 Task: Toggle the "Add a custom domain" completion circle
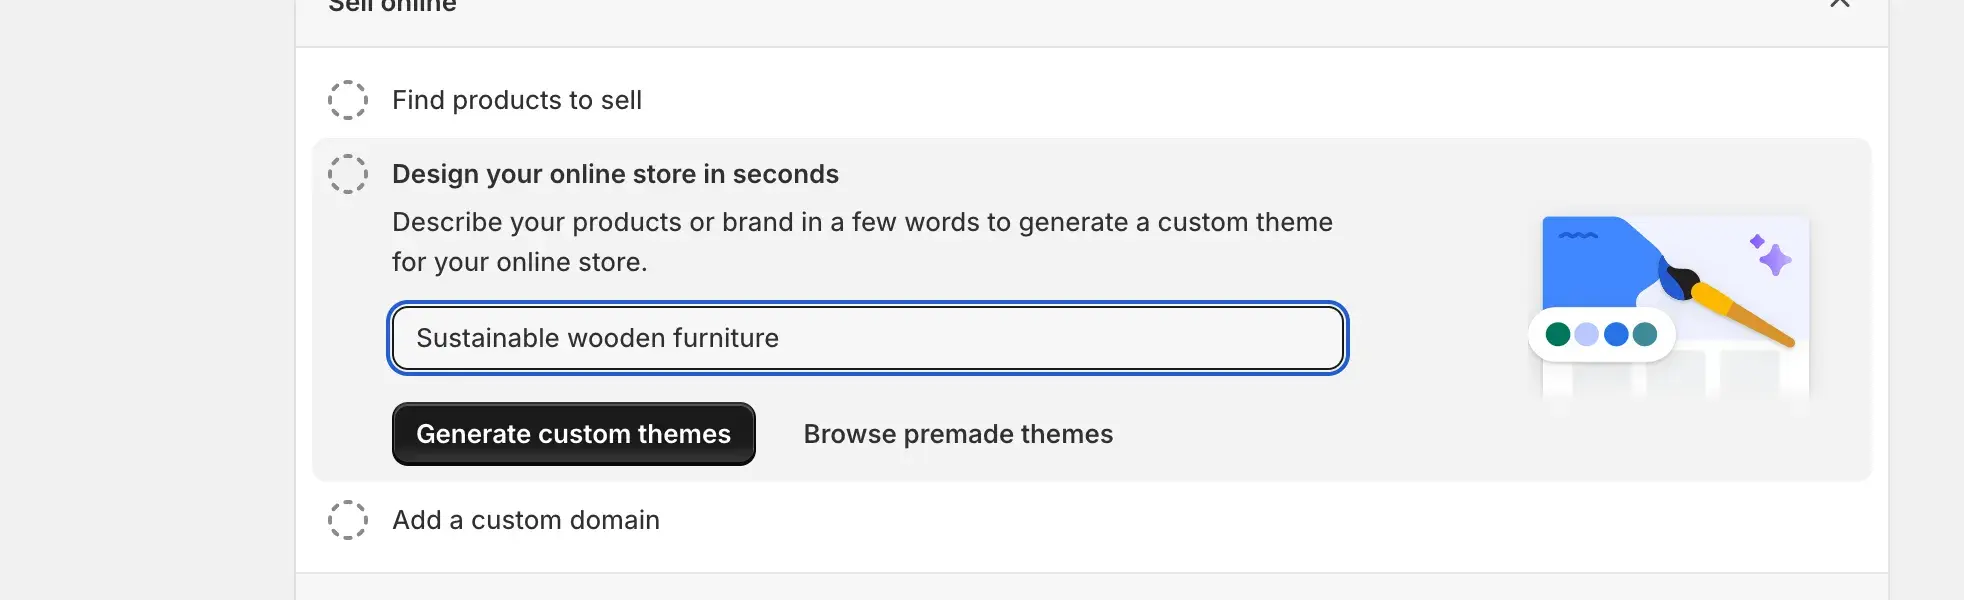coord(348,520)
